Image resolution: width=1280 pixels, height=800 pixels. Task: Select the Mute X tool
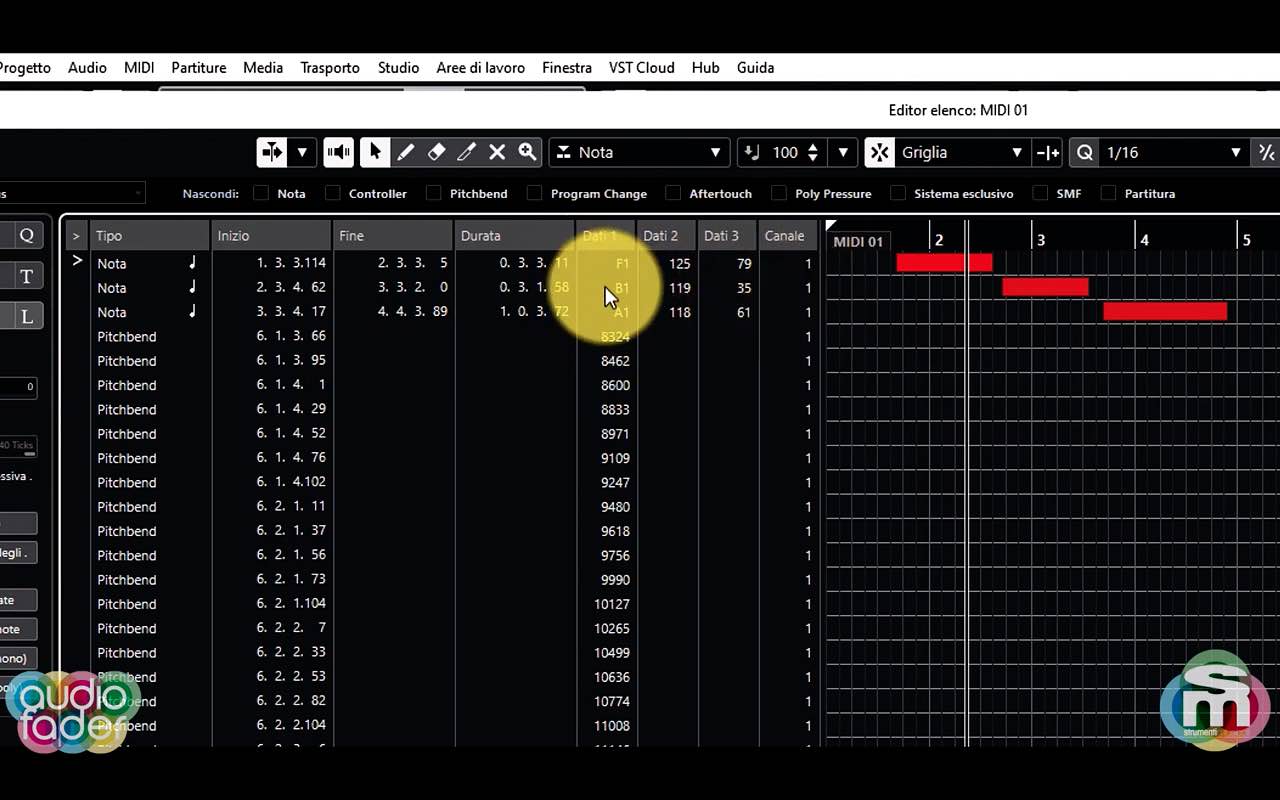click(x=497, y=152)
